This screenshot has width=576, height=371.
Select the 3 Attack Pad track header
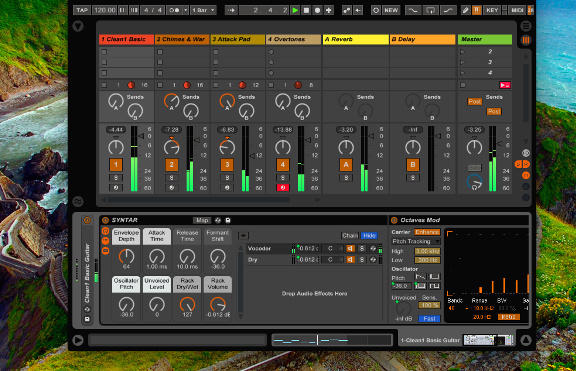coord(238,39)
